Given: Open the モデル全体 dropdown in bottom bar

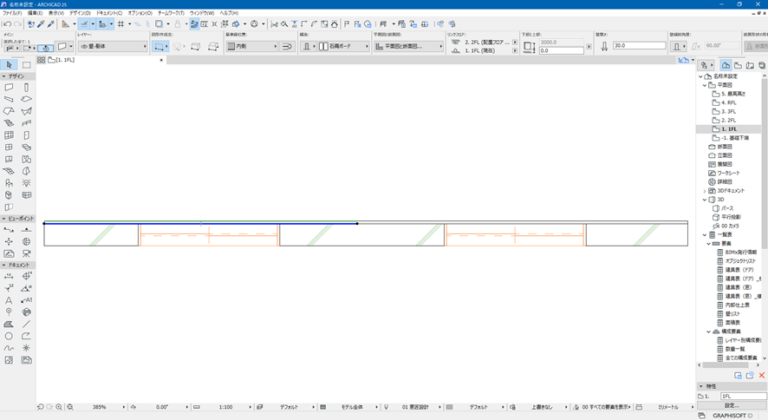Looking at the screenshot, I should tap(350, 407).
